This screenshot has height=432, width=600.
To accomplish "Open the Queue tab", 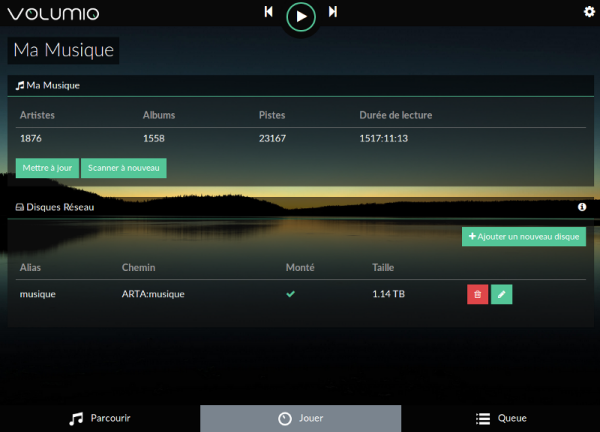I will coord(501,418).
